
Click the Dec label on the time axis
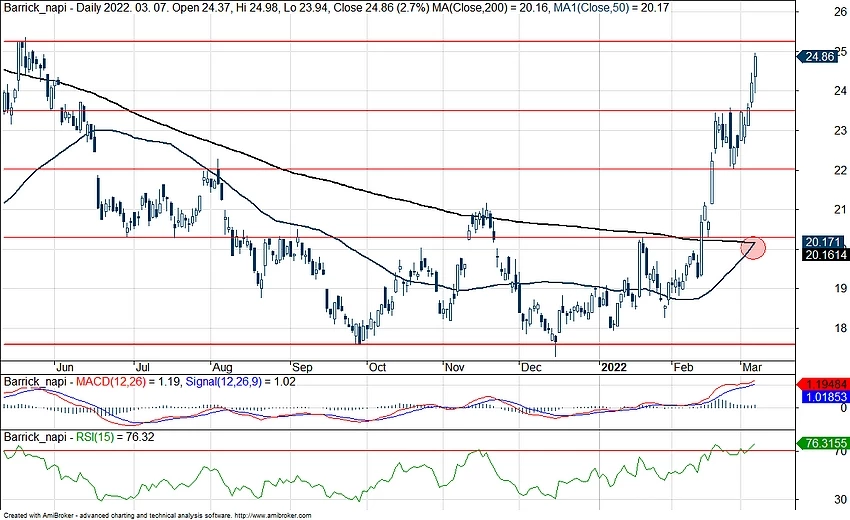tap(531, 367)
